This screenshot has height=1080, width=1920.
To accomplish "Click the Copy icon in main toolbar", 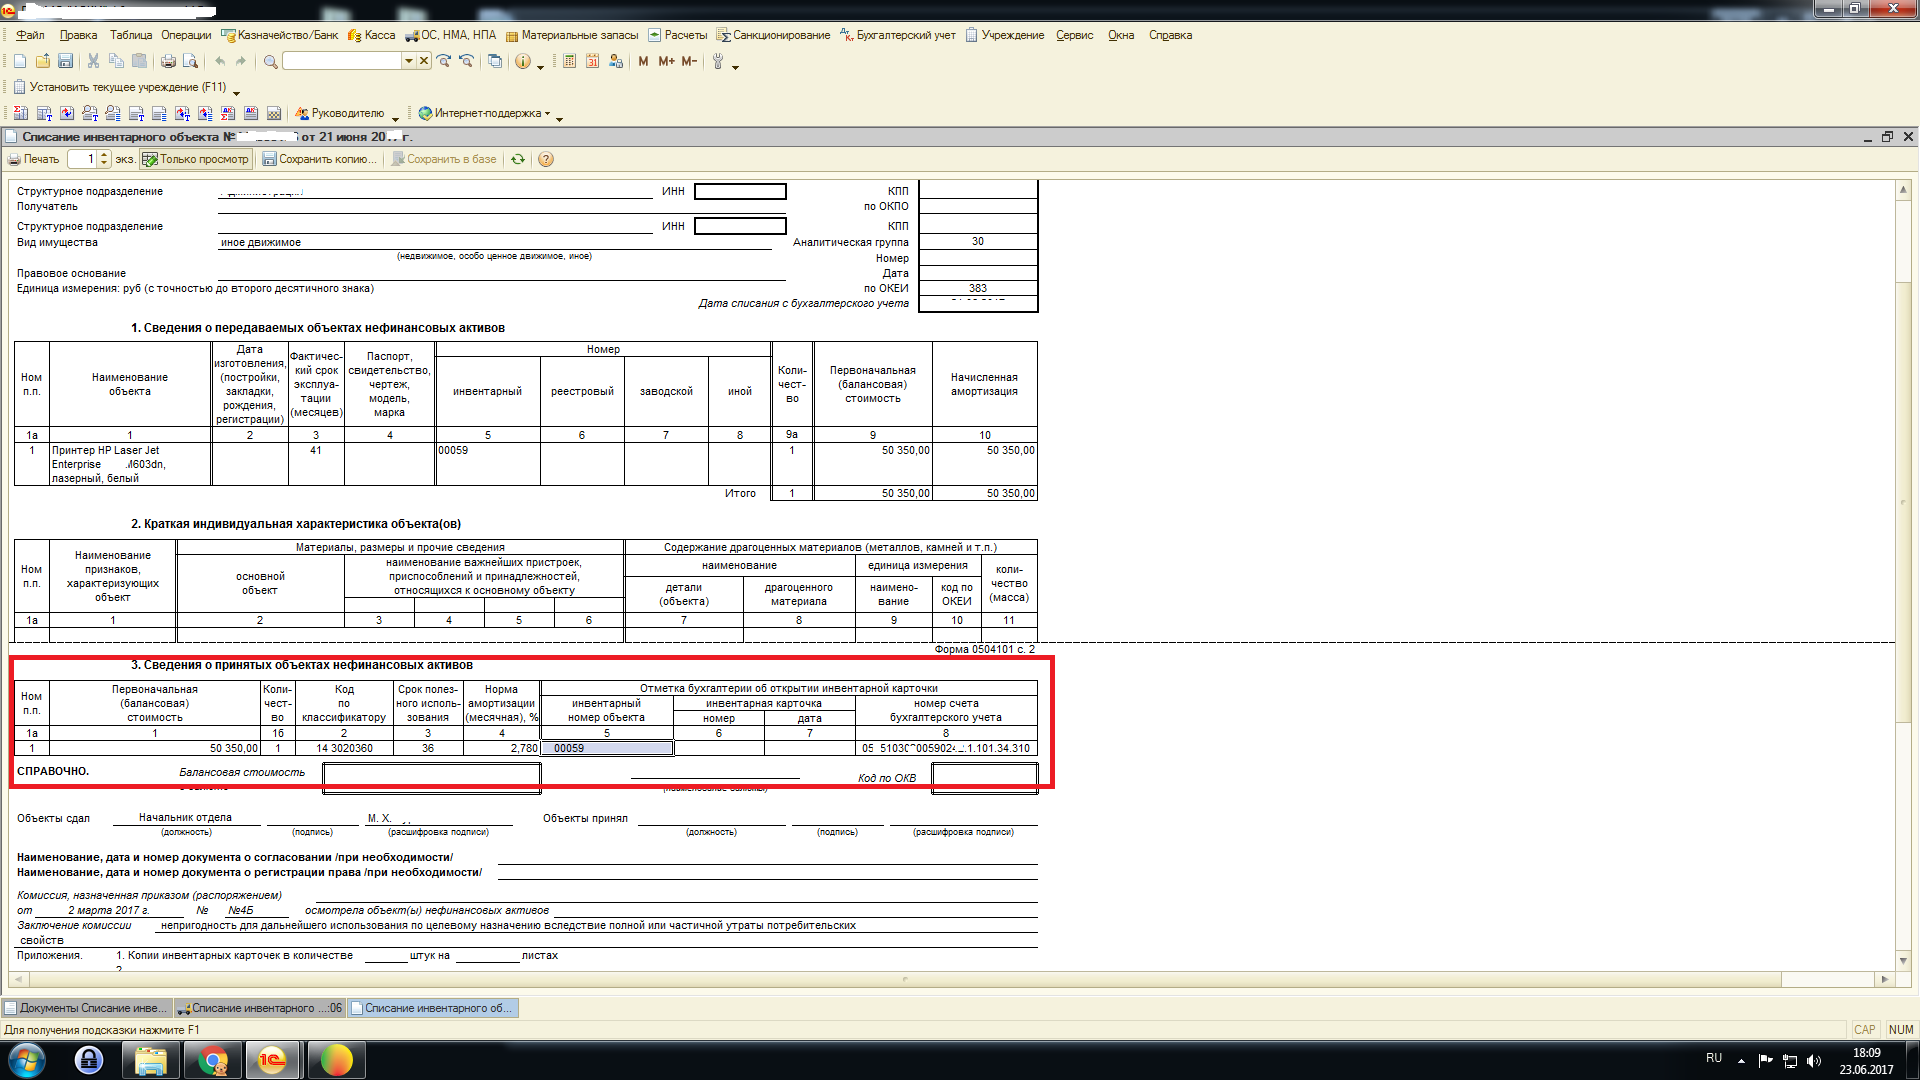I will point(116,62).
